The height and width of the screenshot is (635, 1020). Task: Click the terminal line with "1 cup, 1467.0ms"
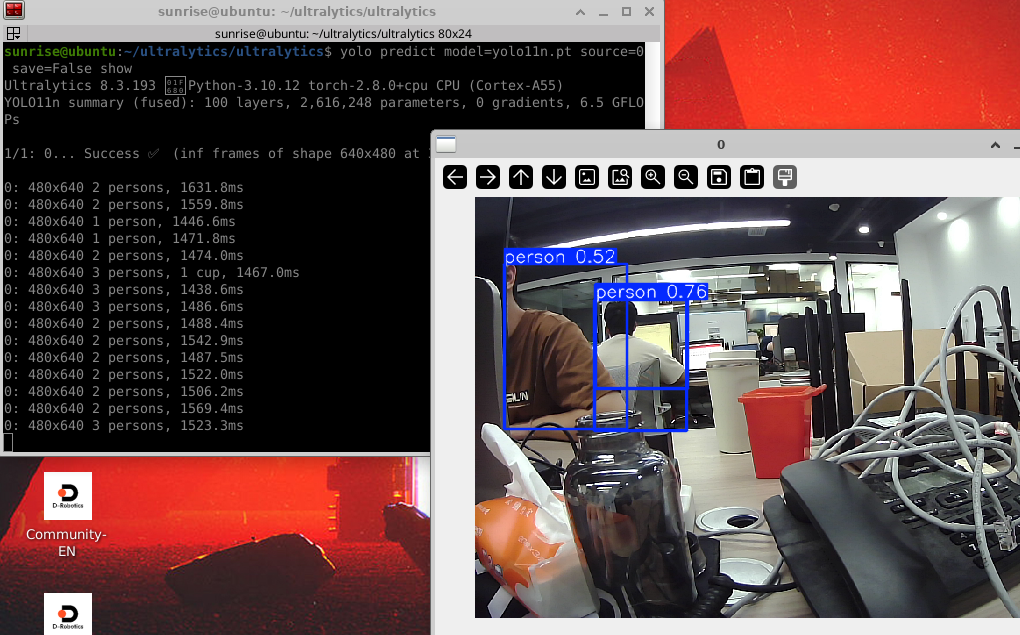click(x=152, y=273)
